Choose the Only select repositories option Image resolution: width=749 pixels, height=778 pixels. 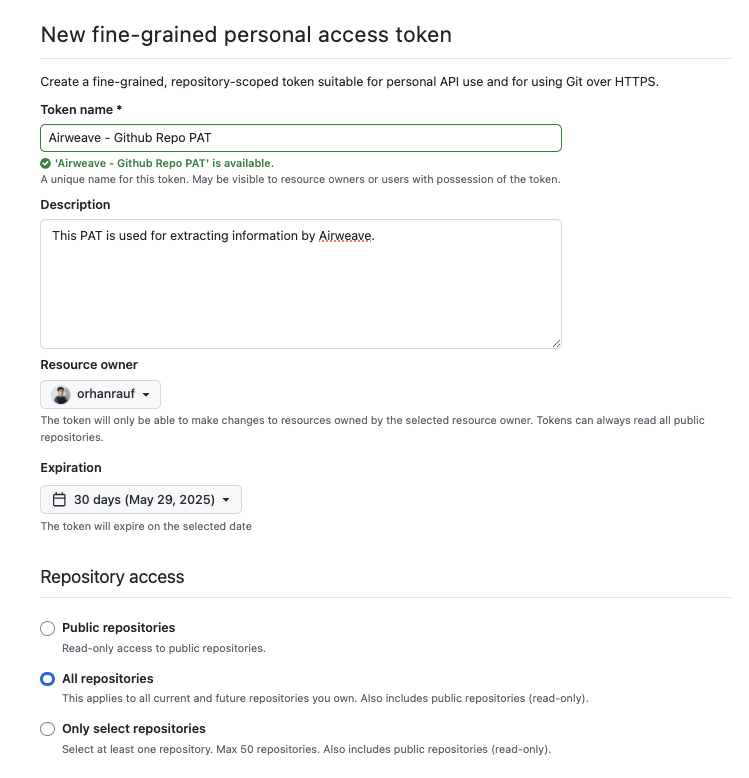click(47, 729)
